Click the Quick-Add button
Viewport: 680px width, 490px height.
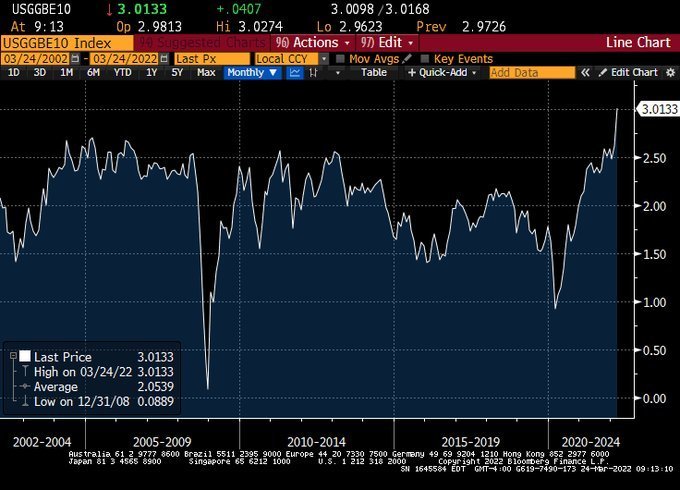pos(442,72)
